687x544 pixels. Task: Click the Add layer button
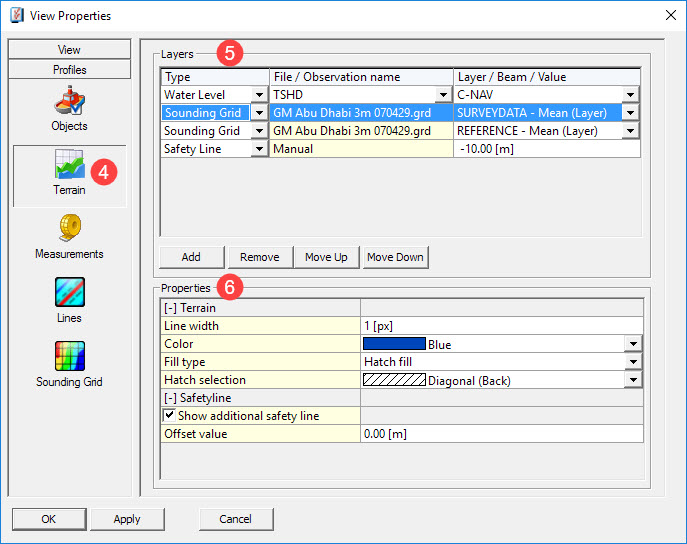click(x=190, y=257)
